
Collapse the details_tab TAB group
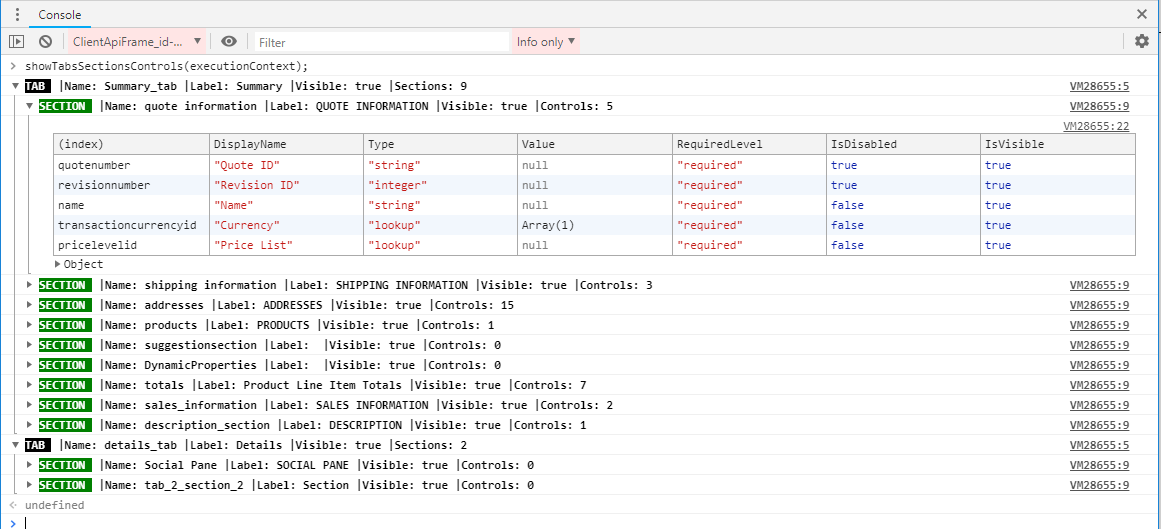pyautogui.click(x=16, y=446)
